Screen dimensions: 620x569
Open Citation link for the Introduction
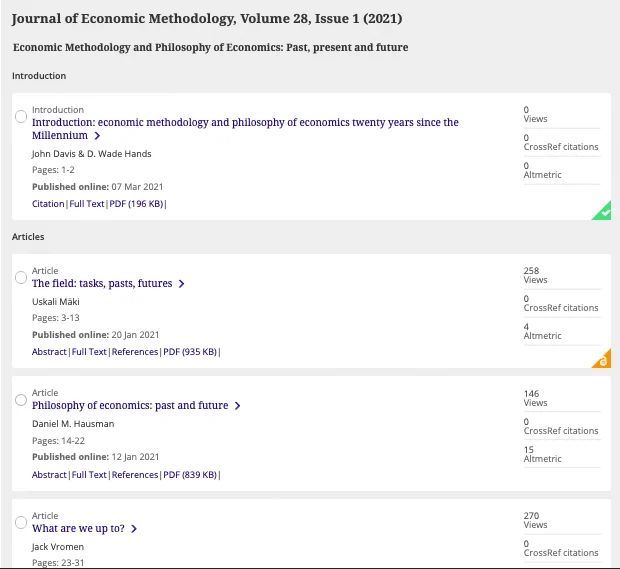[x=48, y=204]
